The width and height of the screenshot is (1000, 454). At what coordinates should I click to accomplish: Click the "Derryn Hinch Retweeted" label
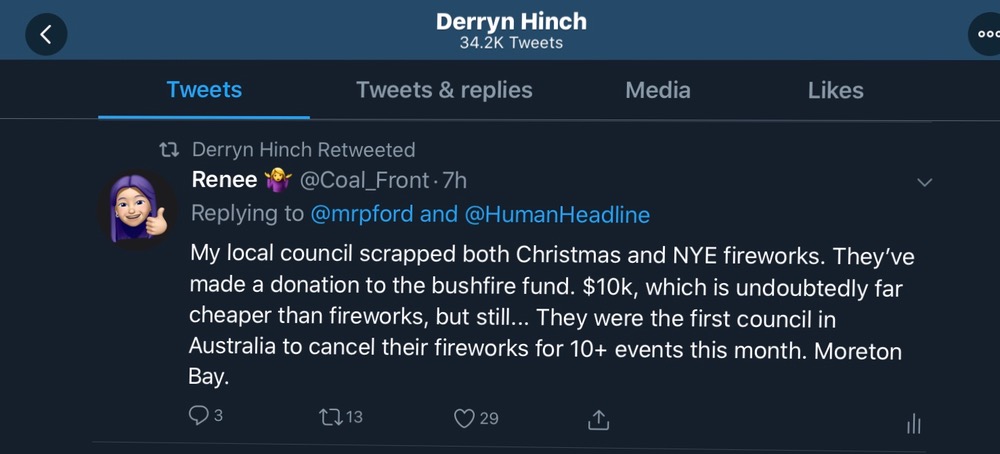coord(302,150)
